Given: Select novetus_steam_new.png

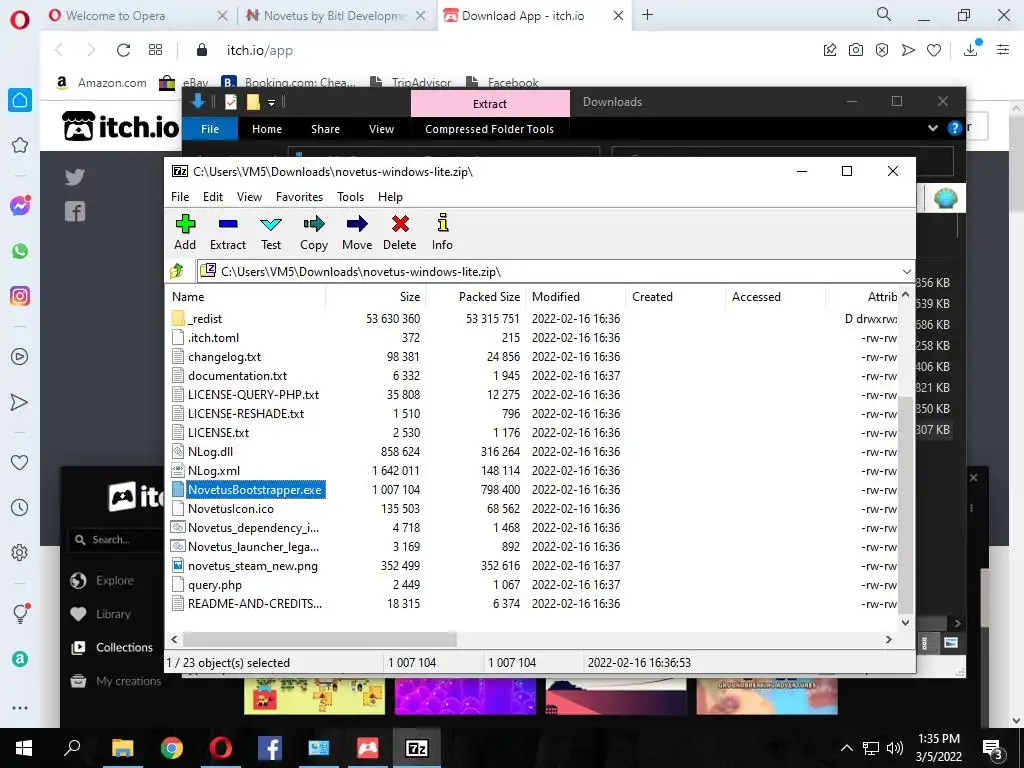Looking at the screenshot, I should (253, 566).
